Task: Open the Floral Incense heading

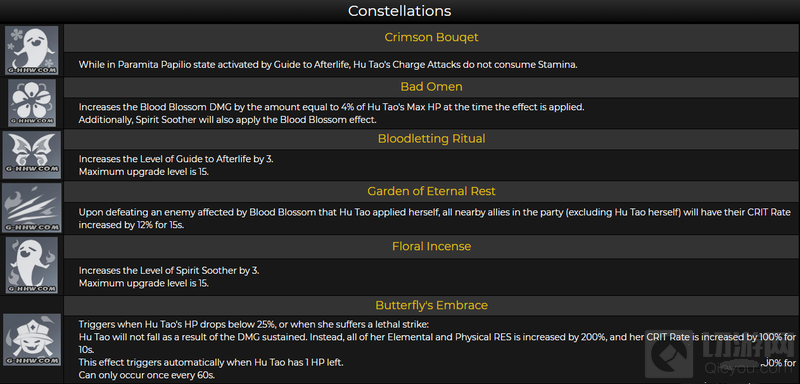Action: [x=431, y=246]
